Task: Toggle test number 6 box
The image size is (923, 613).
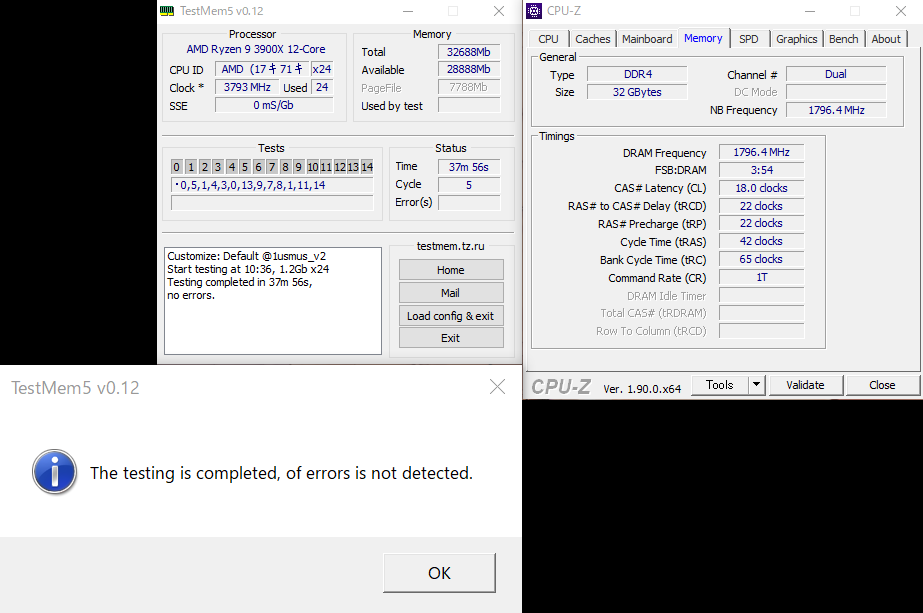Action: click(258, 167)
